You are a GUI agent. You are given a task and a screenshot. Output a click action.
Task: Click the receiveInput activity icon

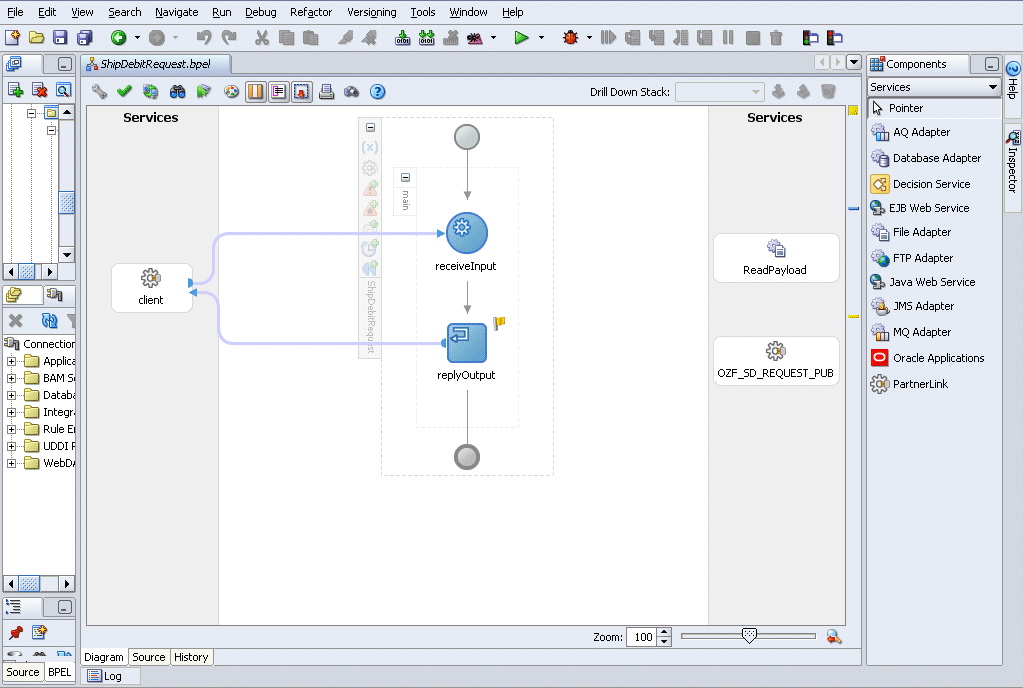pos(467,232)
